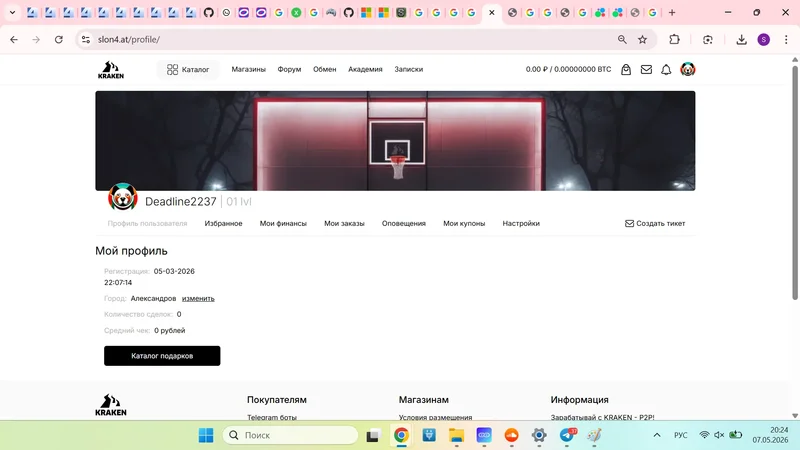Open Telegram from the taskbar

(x=567, y=435)
